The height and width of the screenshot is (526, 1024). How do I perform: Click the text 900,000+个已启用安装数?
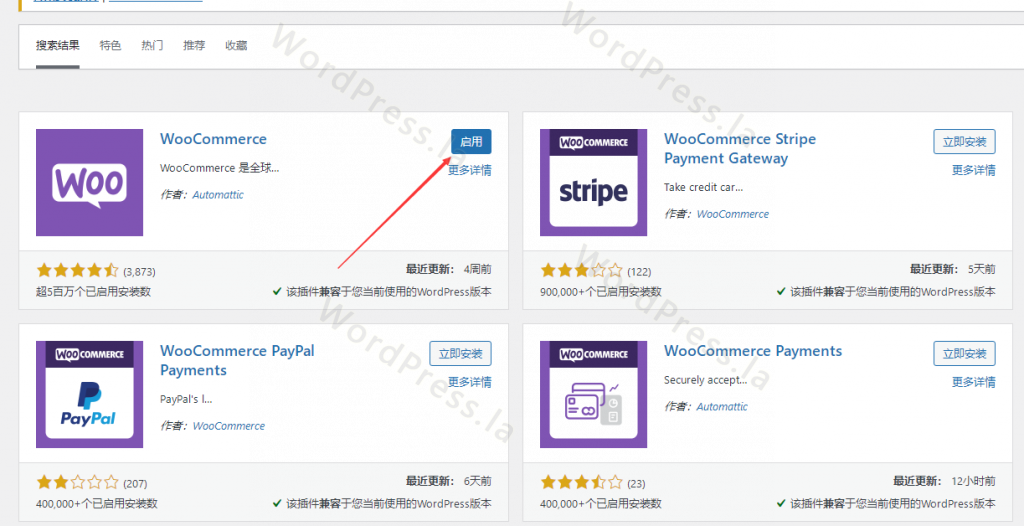click(x=601, y=292)
